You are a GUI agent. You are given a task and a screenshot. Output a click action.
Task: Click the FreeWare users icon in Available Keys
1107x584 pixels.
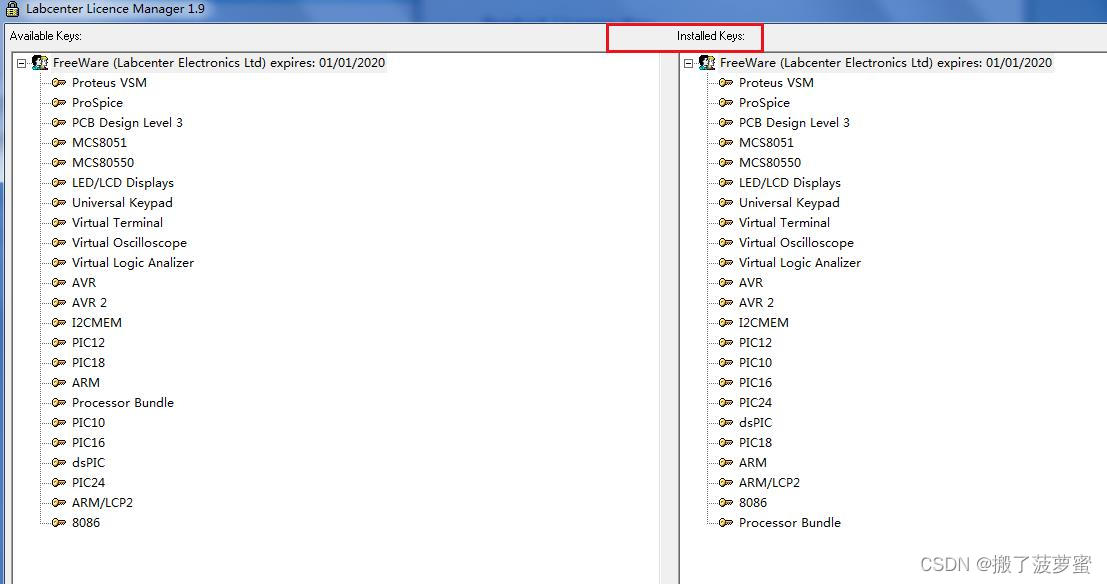[40, 63]
